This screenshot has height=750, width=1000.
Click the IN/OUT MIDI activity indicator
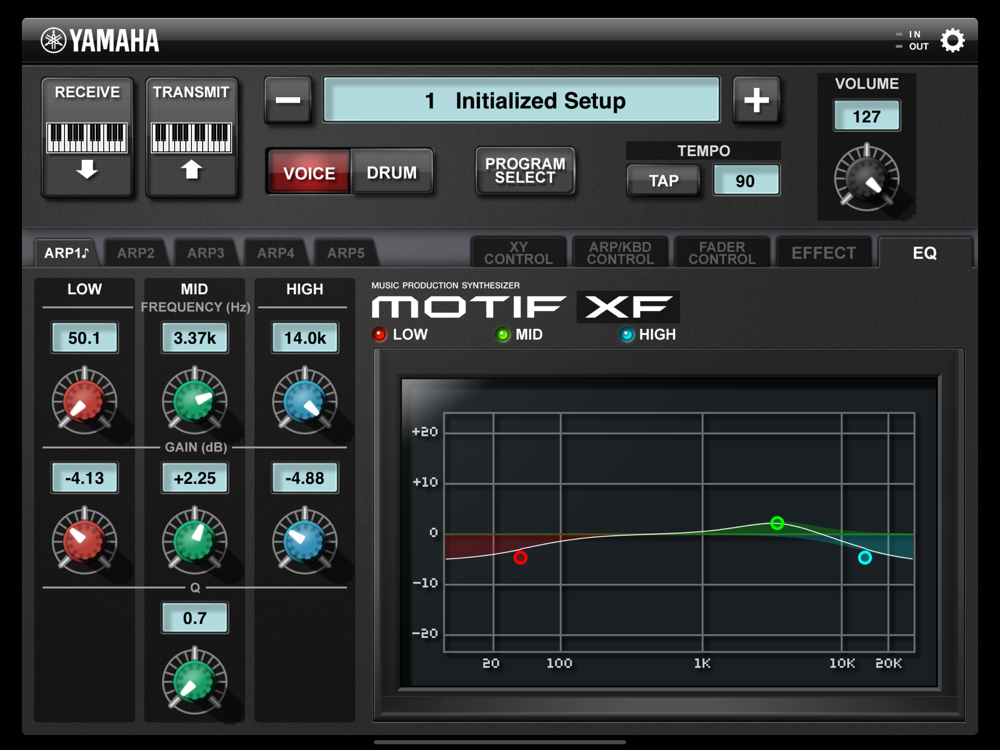pos(912,40)
